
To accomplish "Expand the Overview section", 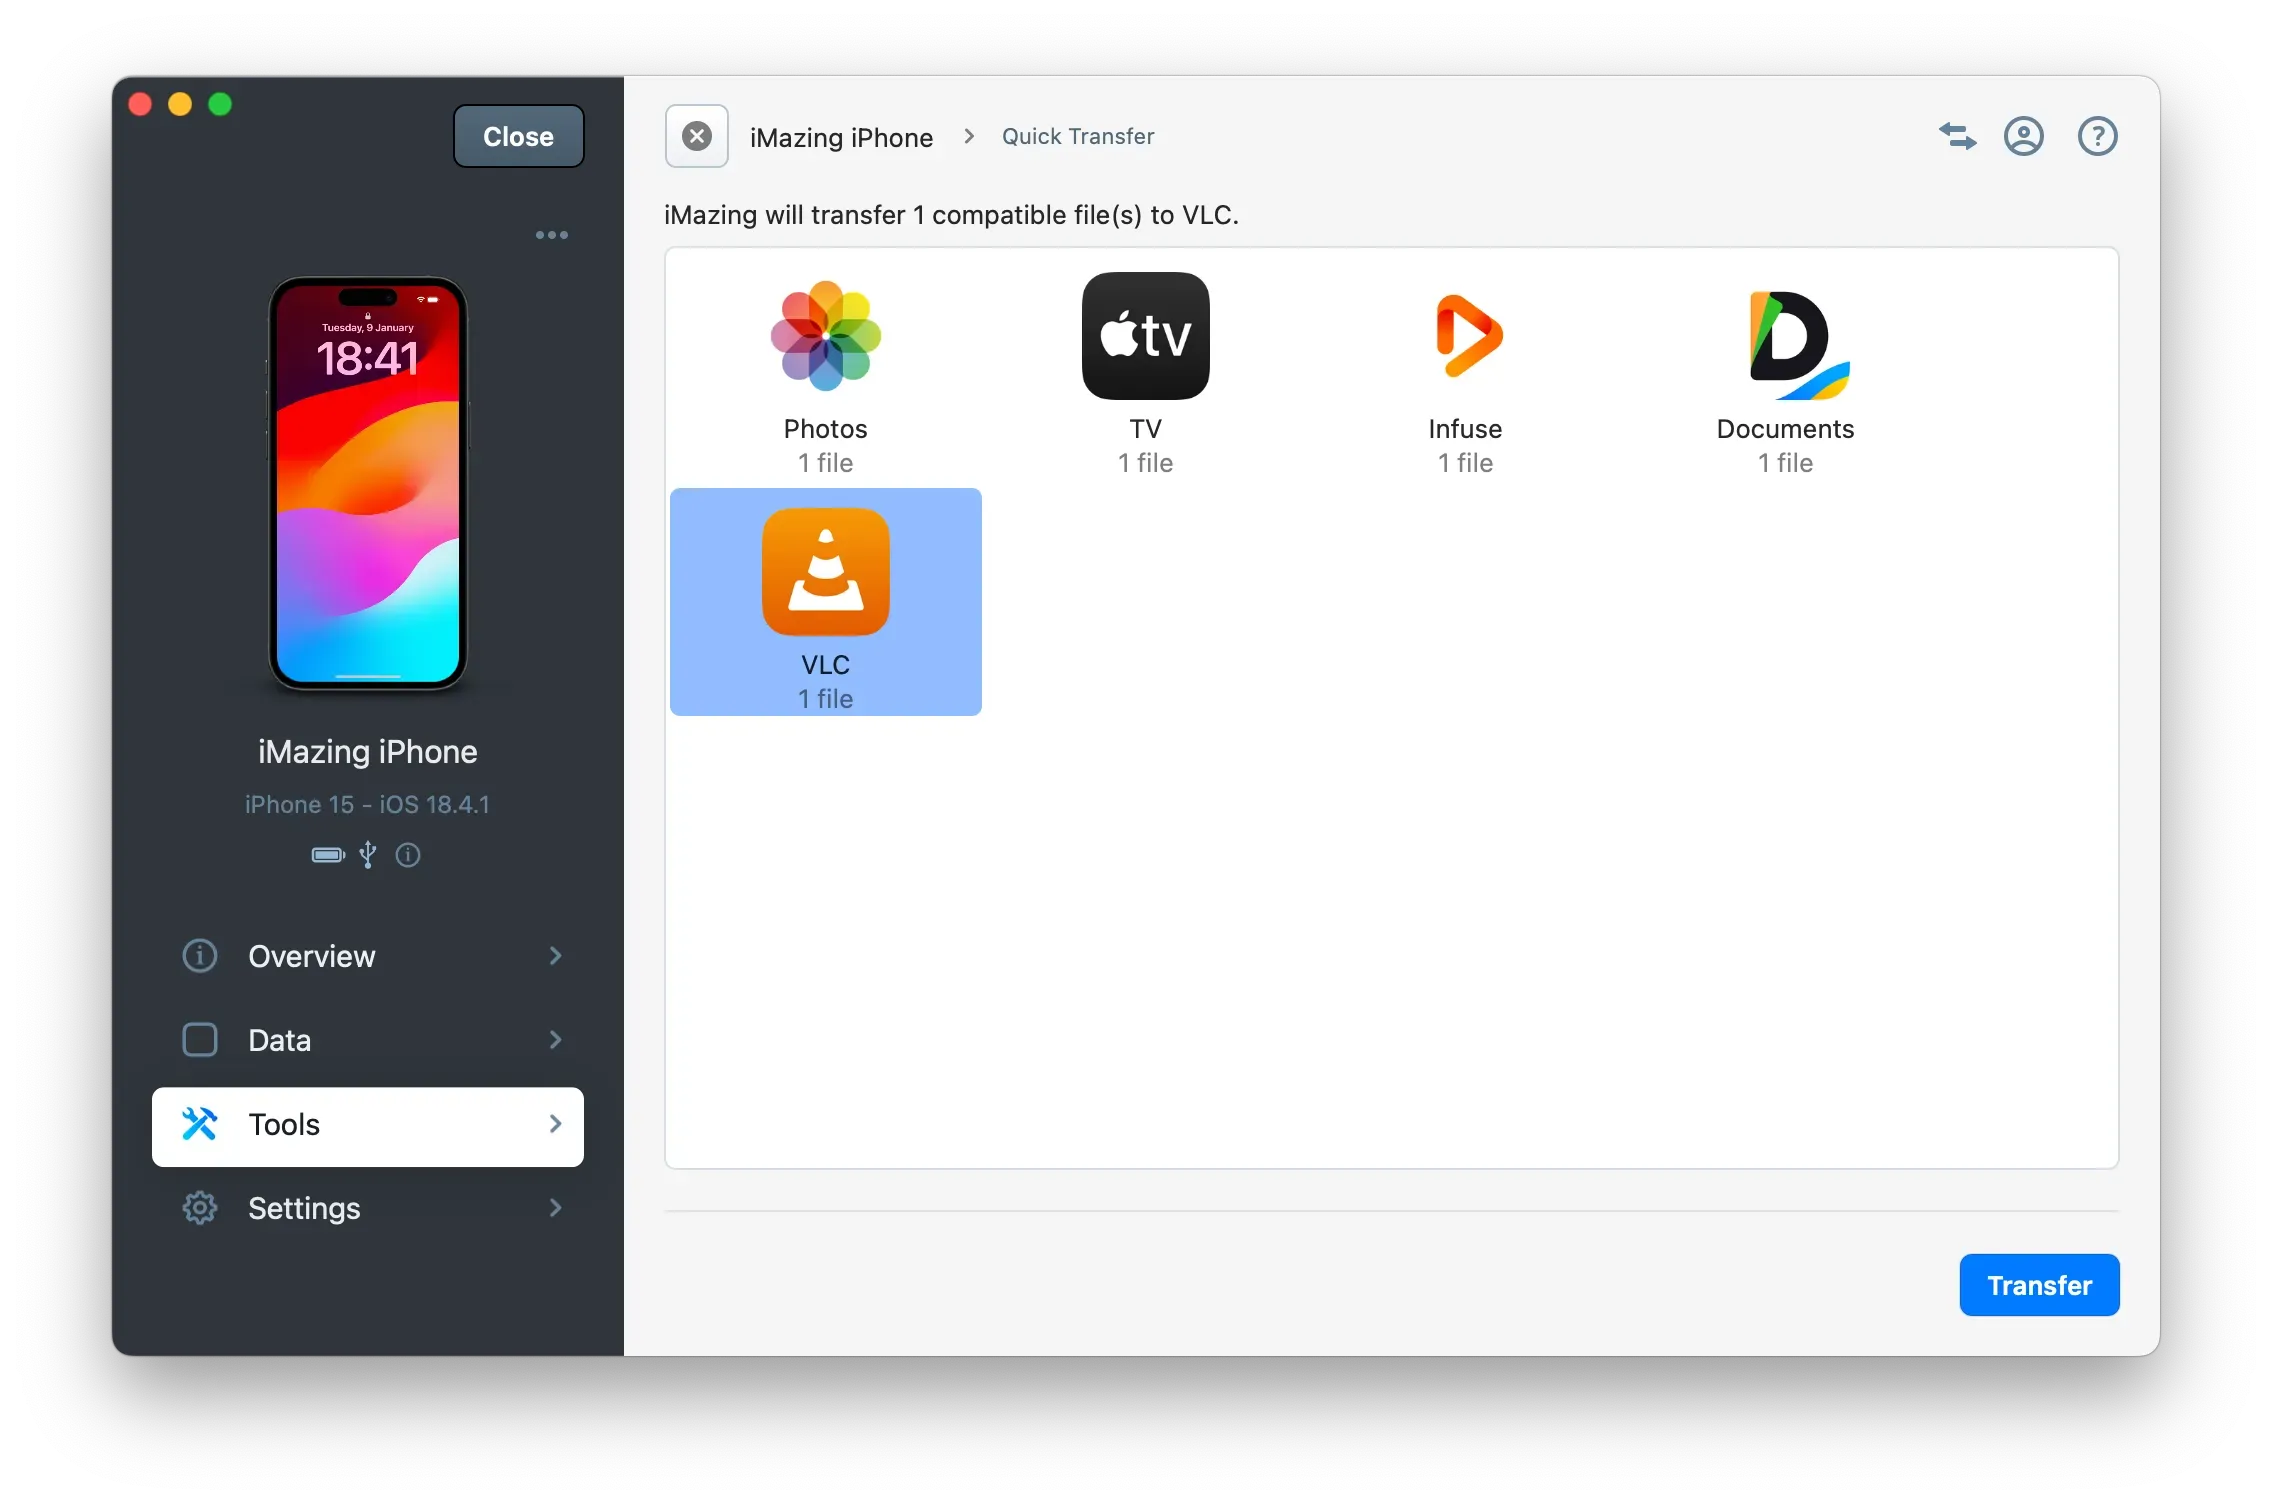I will (368, 956).
